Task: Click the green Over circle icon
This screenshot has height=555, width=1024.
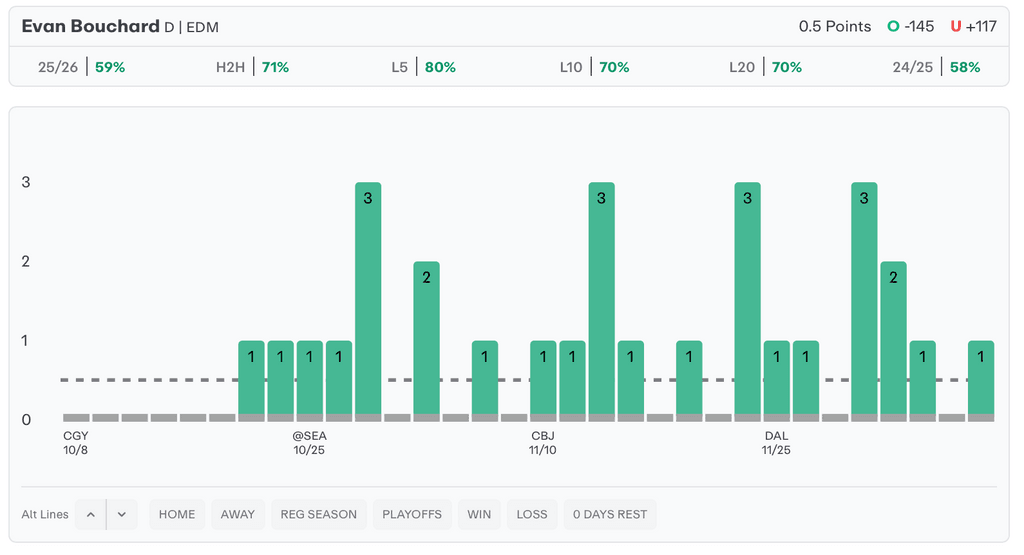Action: 893,27
